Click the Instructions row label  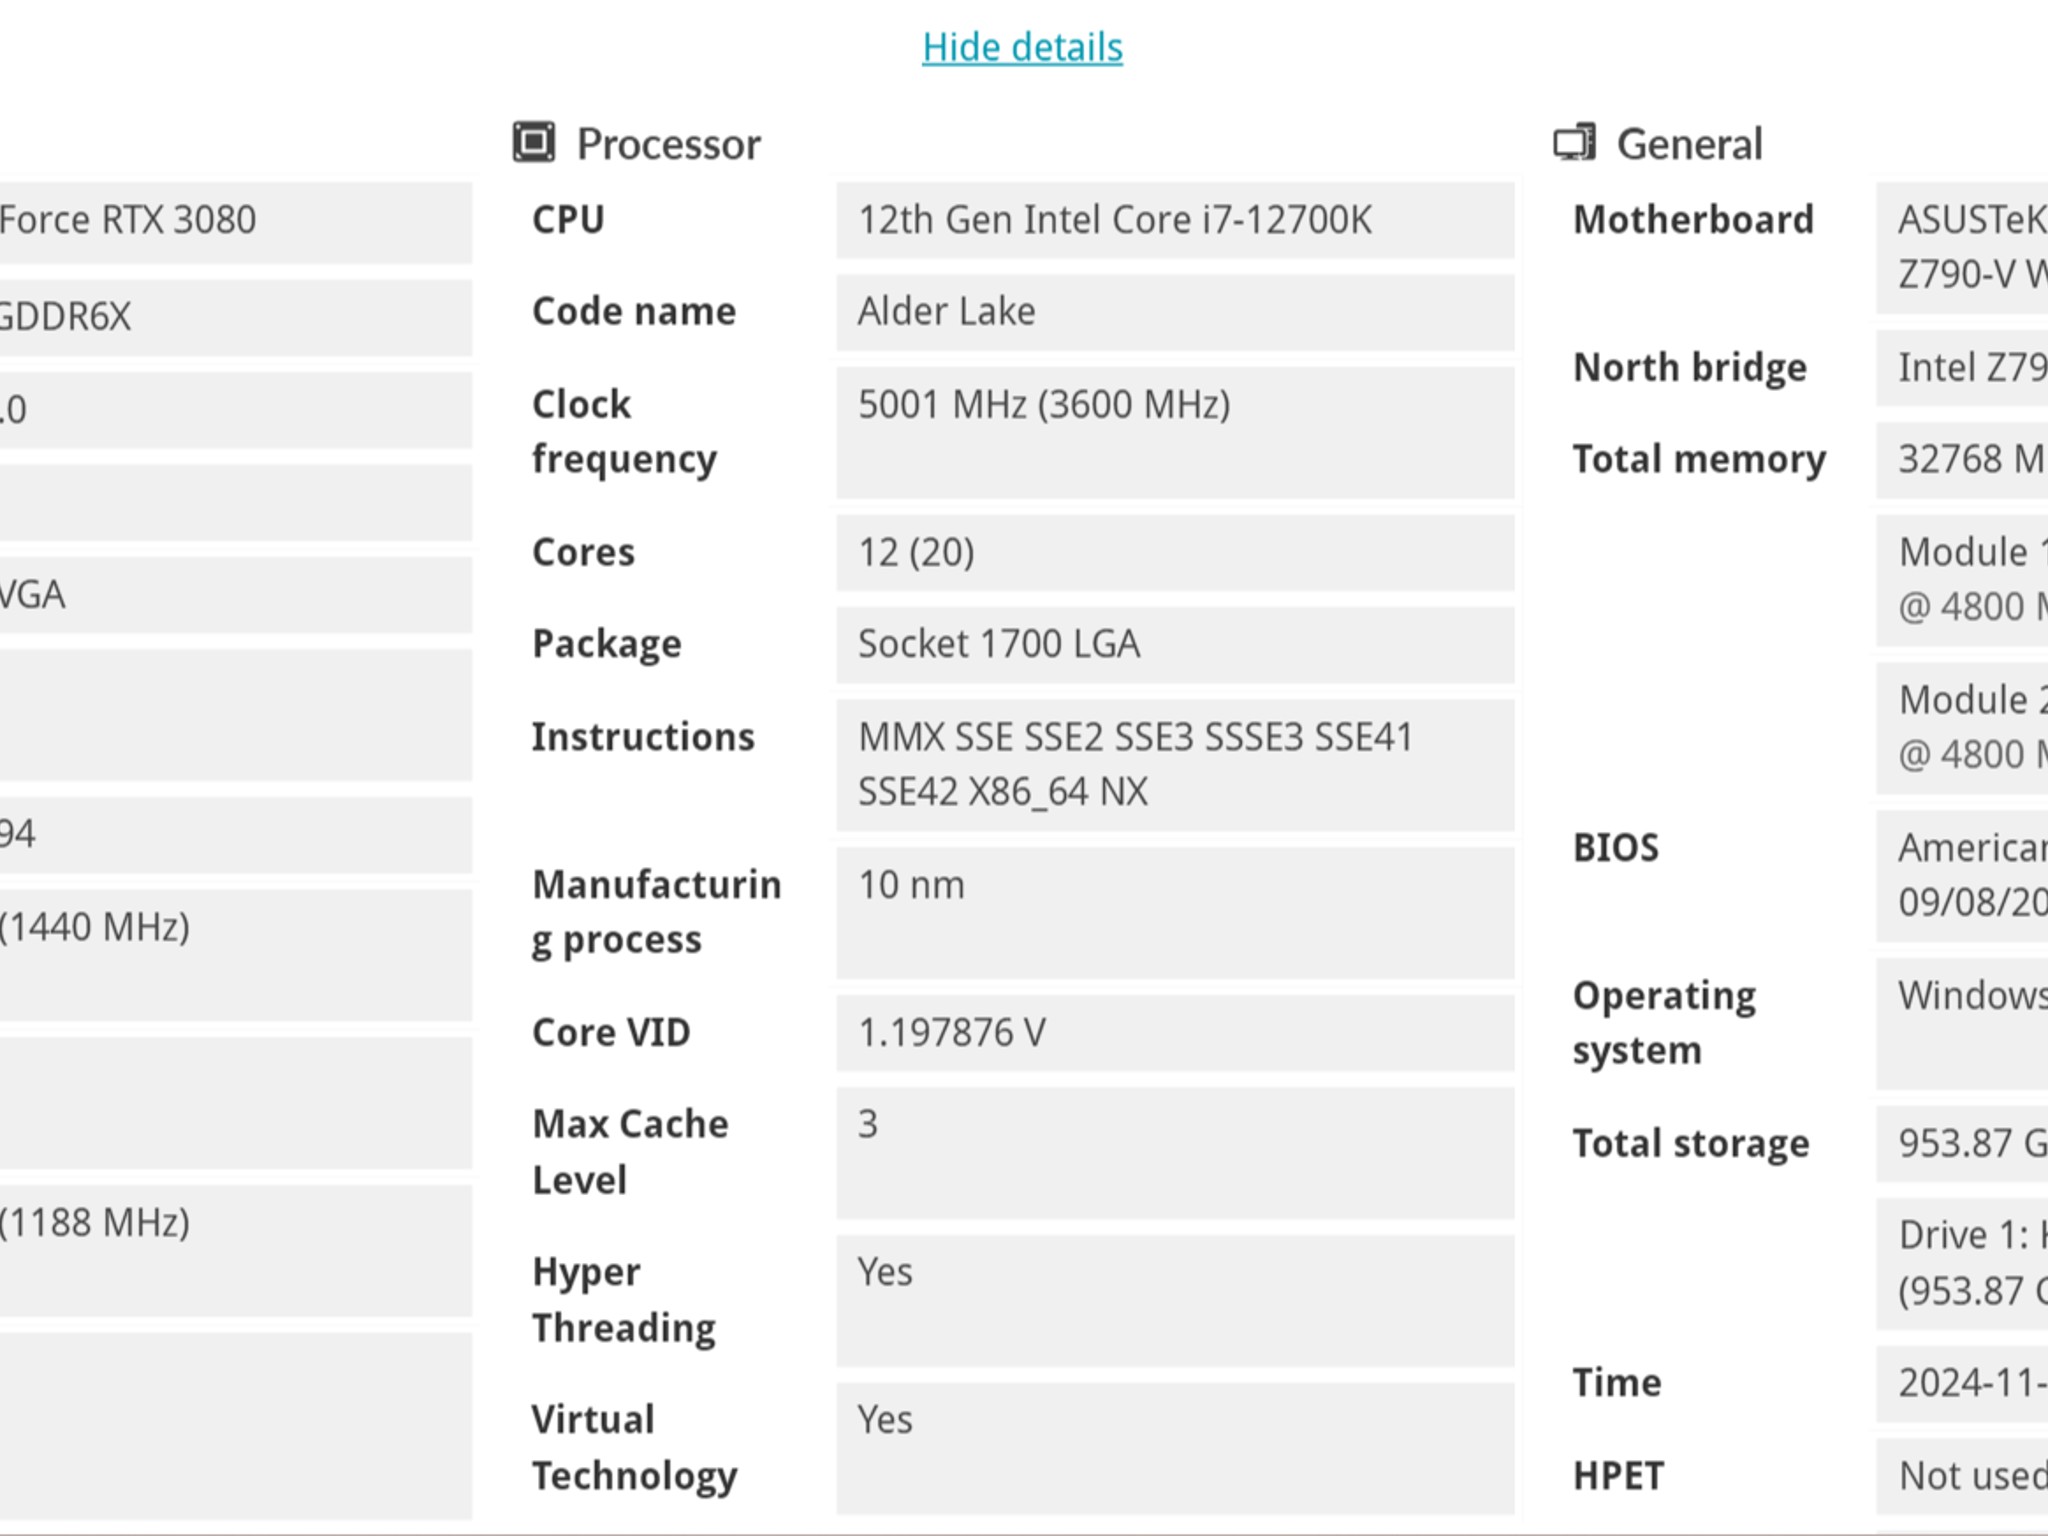click(643, 737)
